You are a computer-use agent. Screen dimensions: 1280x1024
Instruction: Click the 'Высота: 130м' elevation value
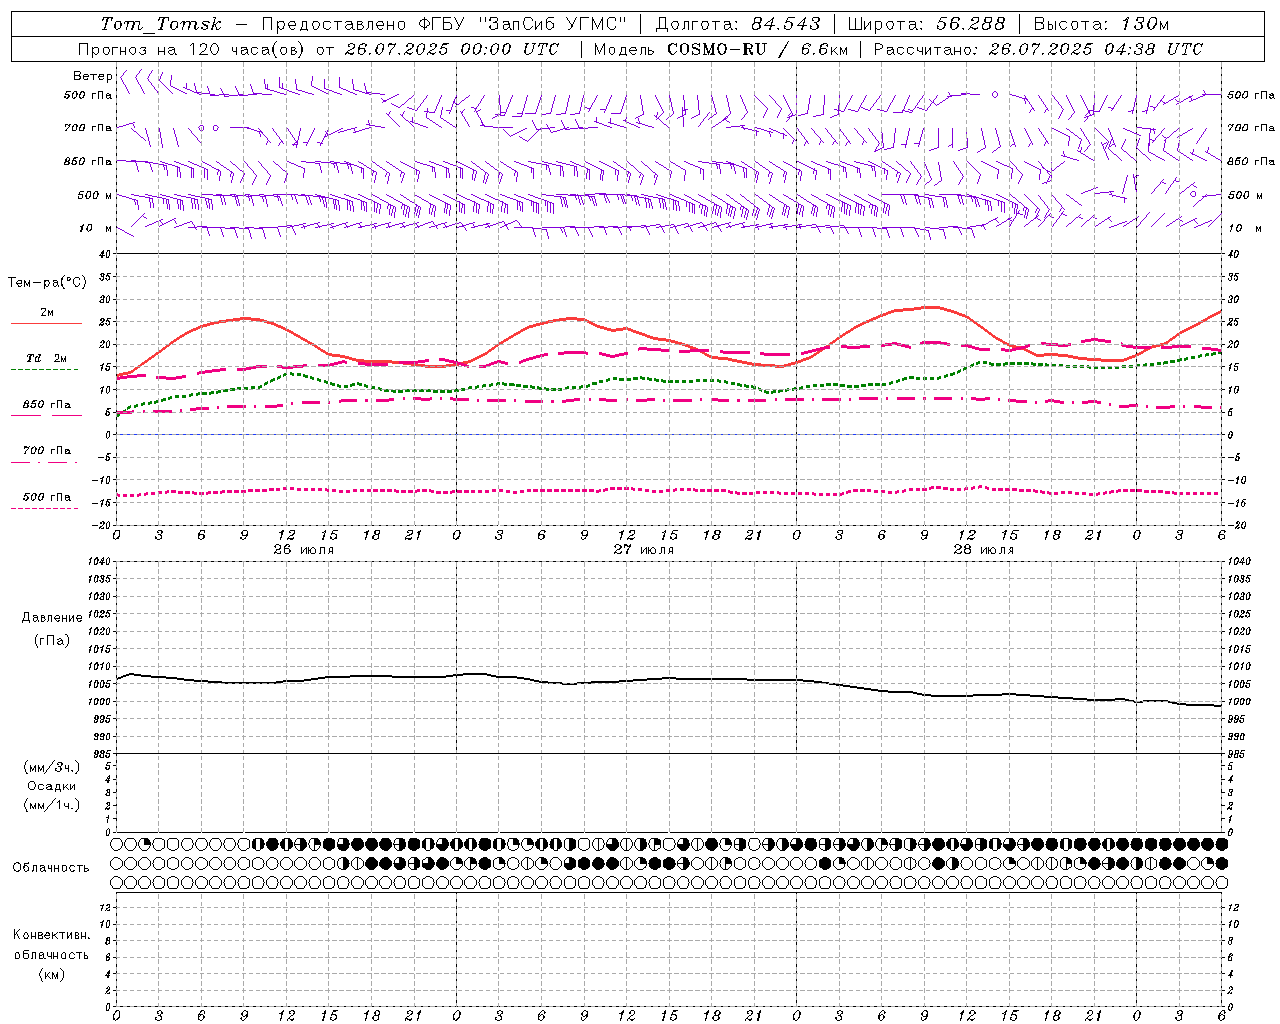pyautogui.click(x=1101, y=24)
